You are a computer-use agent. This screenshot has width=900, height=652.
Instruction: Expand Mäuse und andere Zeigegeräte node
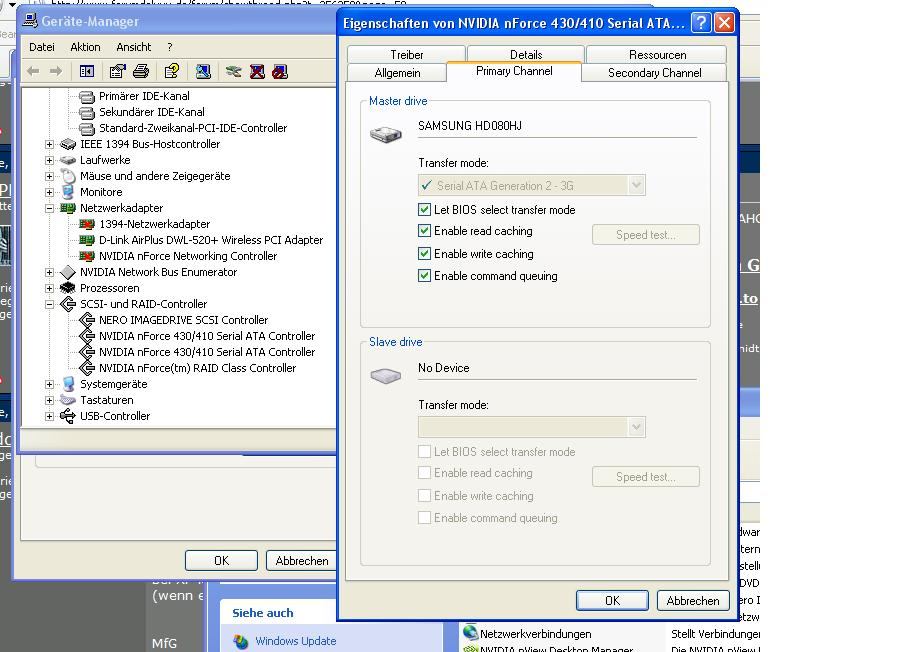(x=49, y=176)
